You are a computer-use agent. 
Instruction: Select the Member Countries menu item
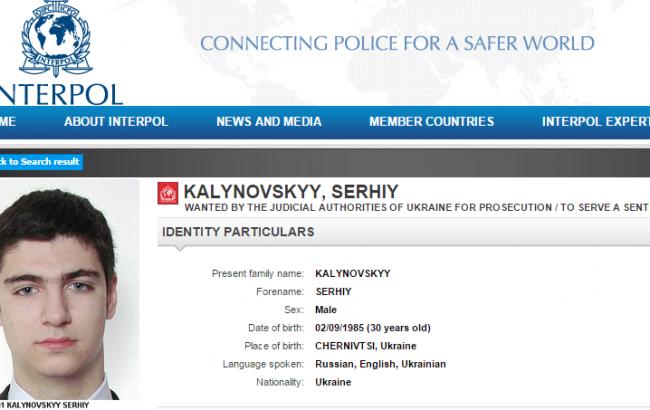431,122
